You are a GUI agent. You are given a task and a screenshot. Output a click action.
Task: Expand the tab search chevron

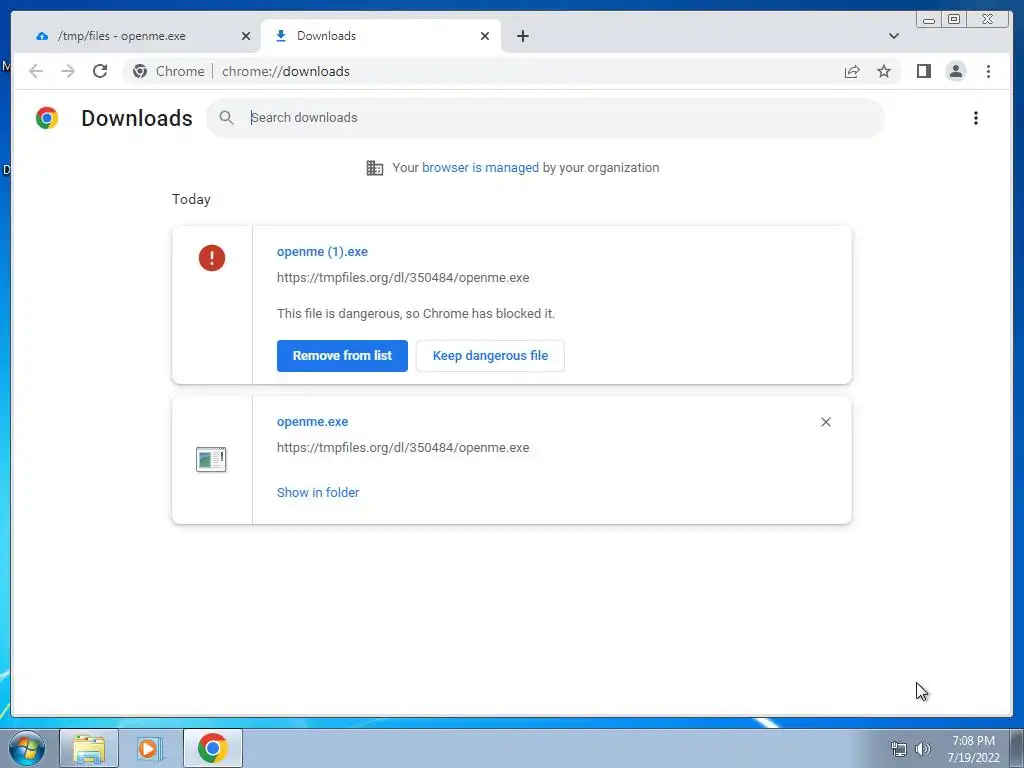(893, 36)
